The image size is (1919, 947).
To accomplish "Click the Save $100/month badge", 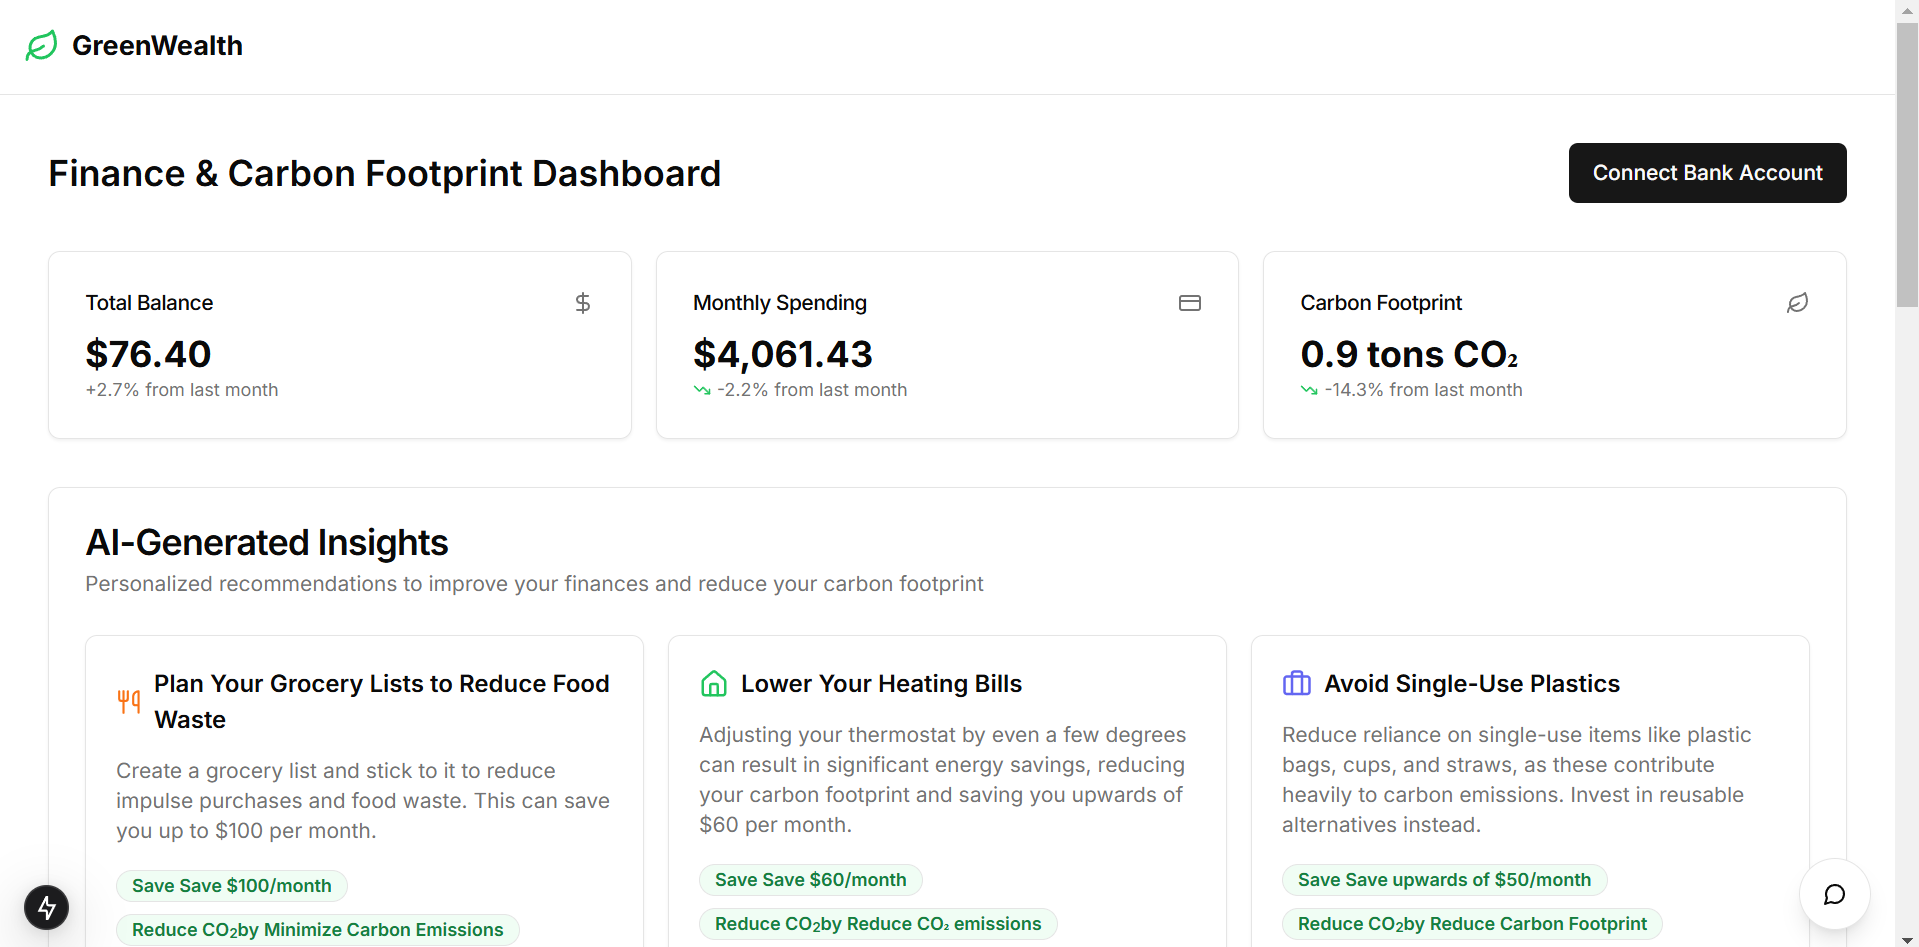I will point(232,886).
